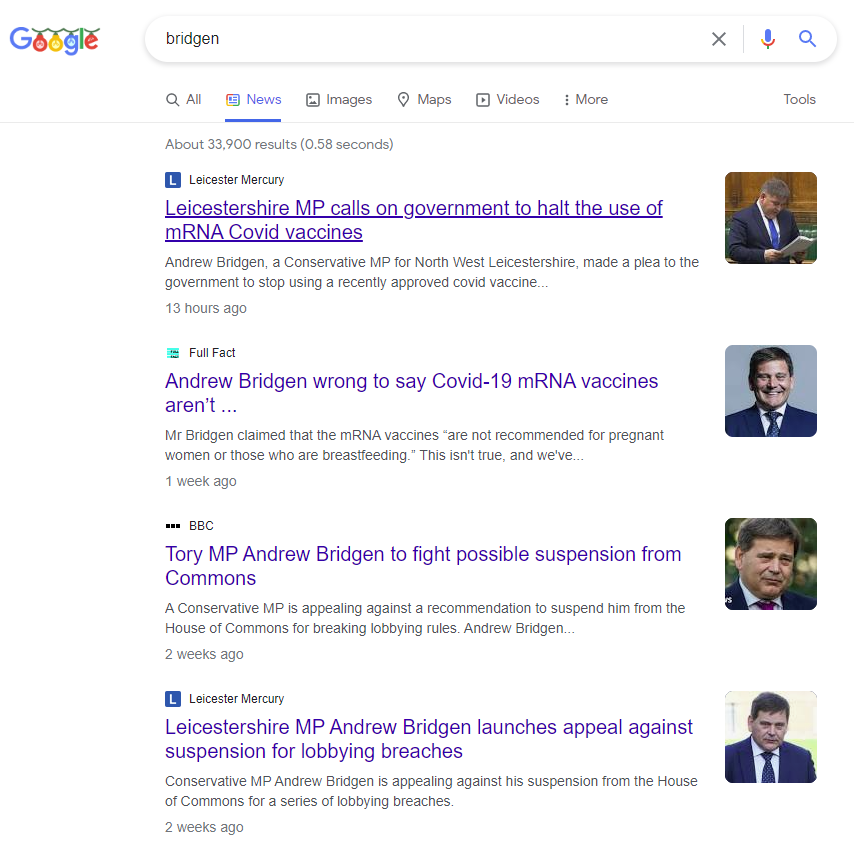Click Leicester Mercury source name on first result
The image size is (854, 841).
point(236,180)
